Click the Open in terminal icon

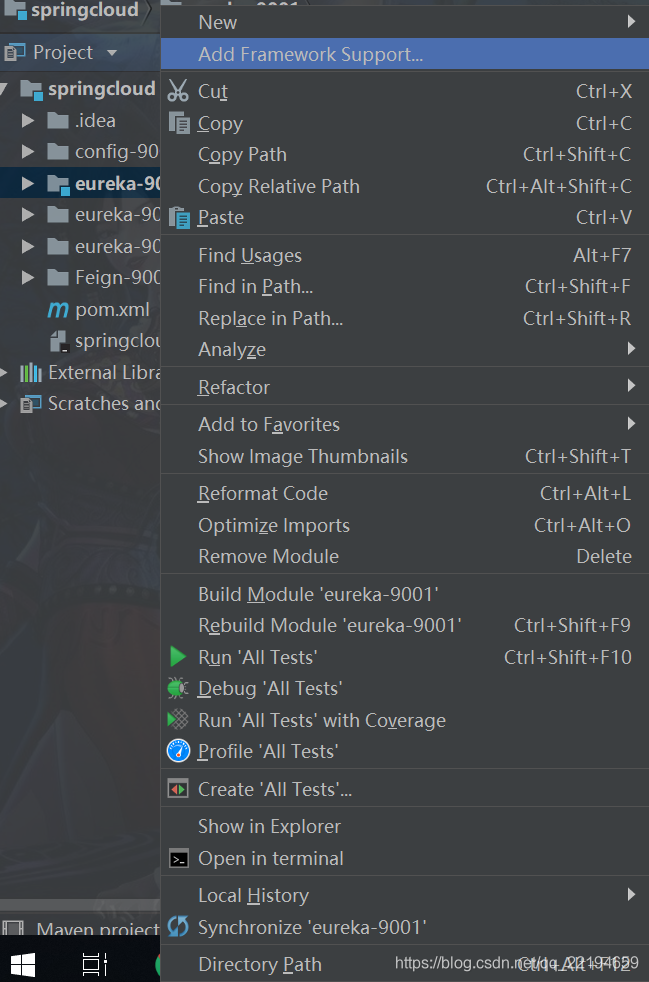coord(179,858)
